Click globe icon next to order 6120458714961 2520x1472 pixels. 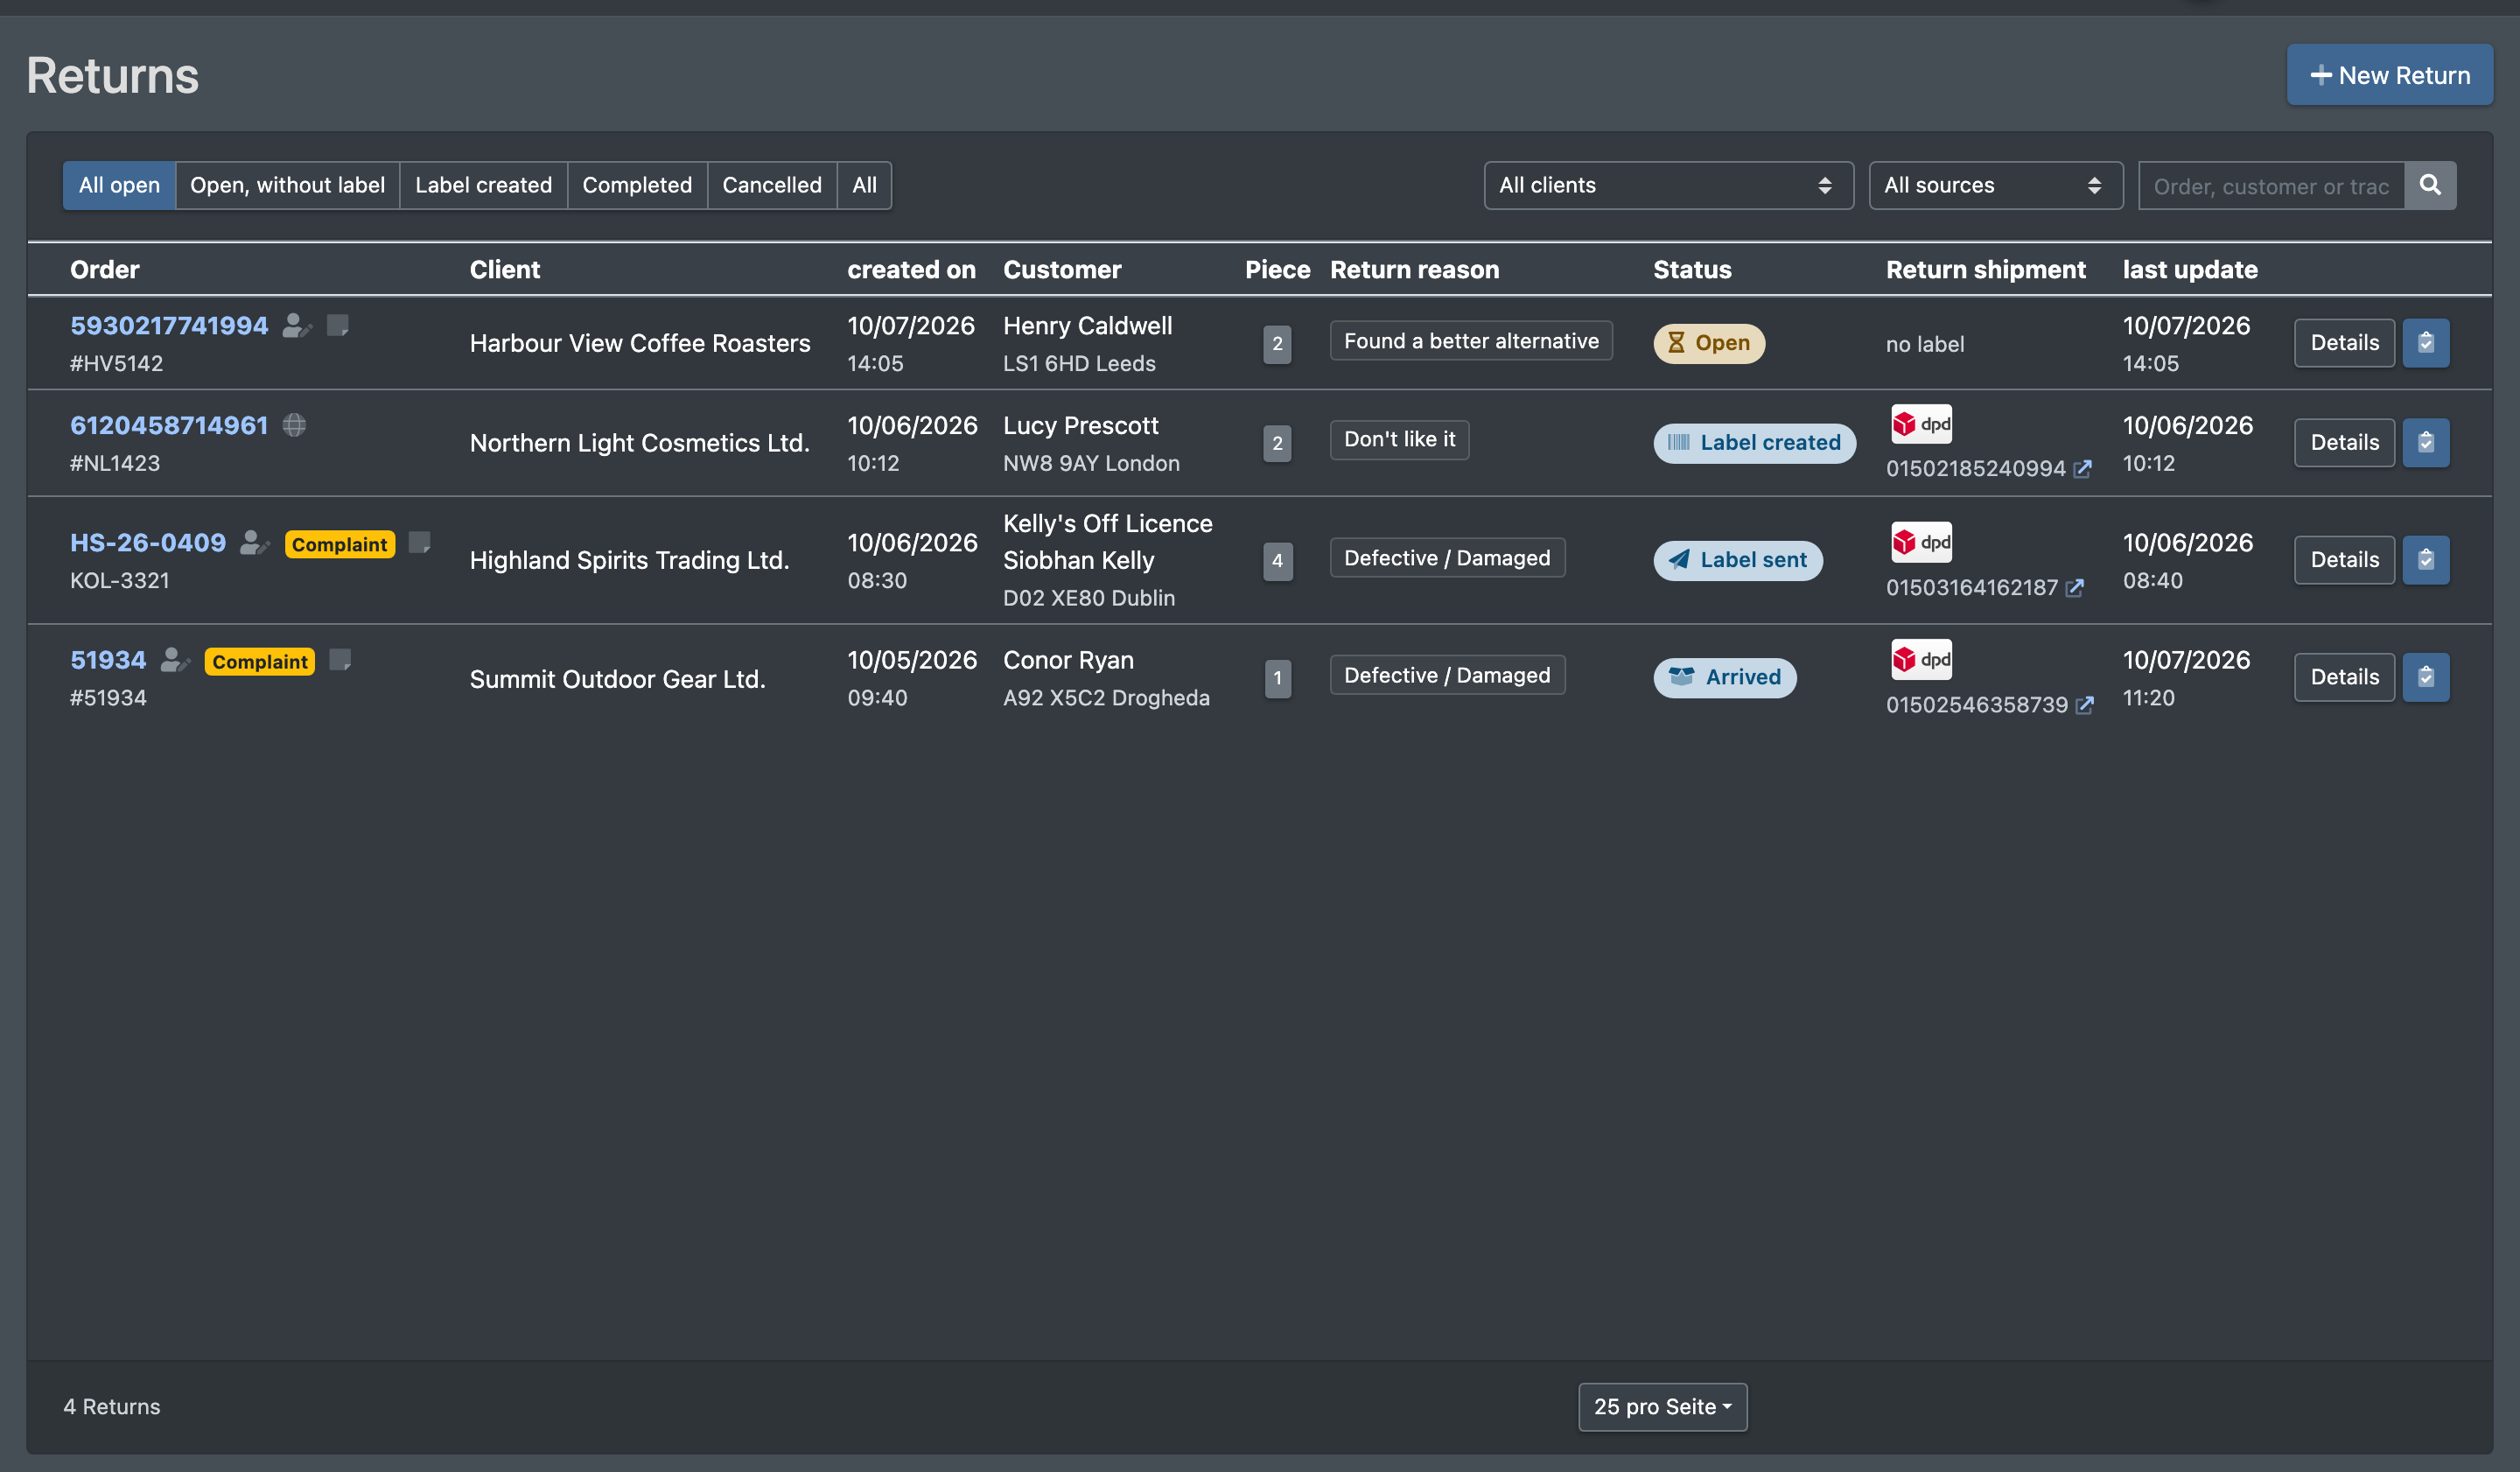click(294, 425)
